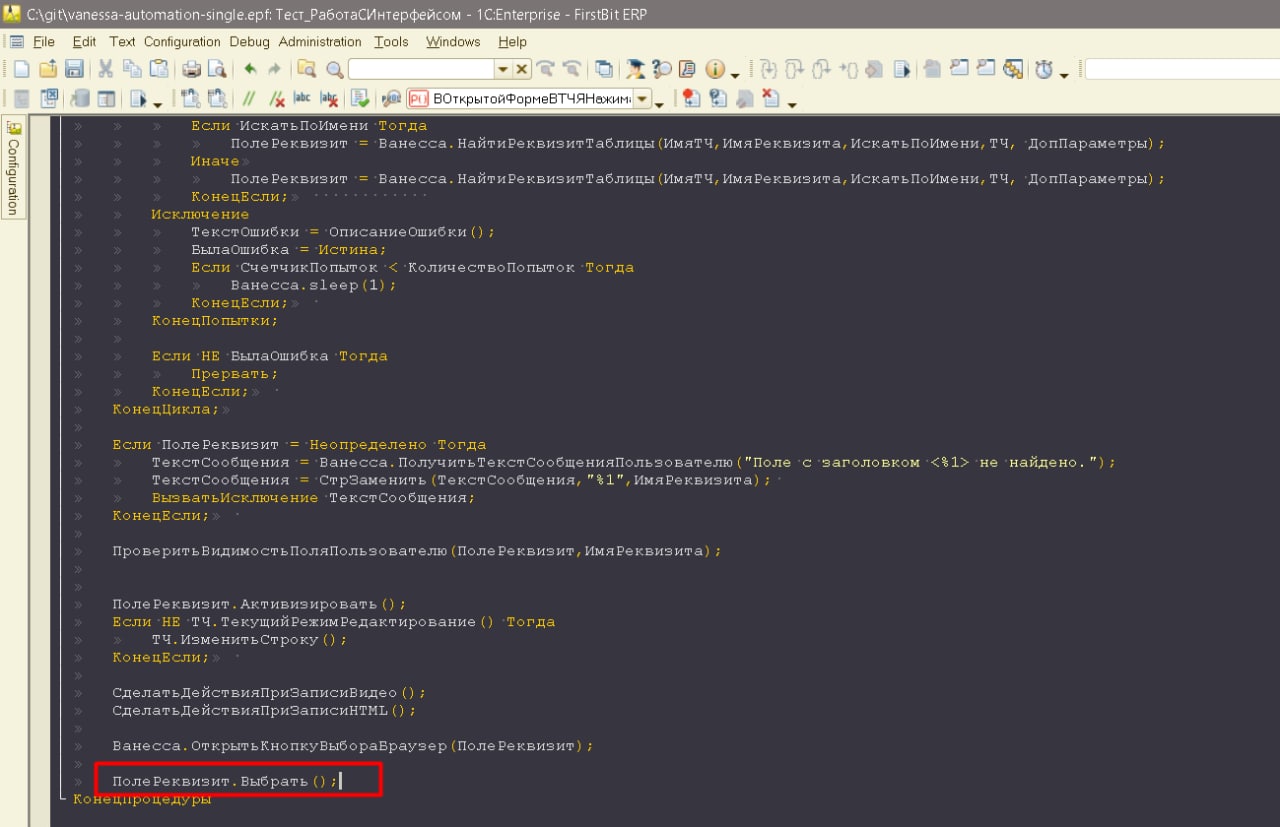The image size is (1280, 827).
Task: Open help contents book icon
Action: 687,69
